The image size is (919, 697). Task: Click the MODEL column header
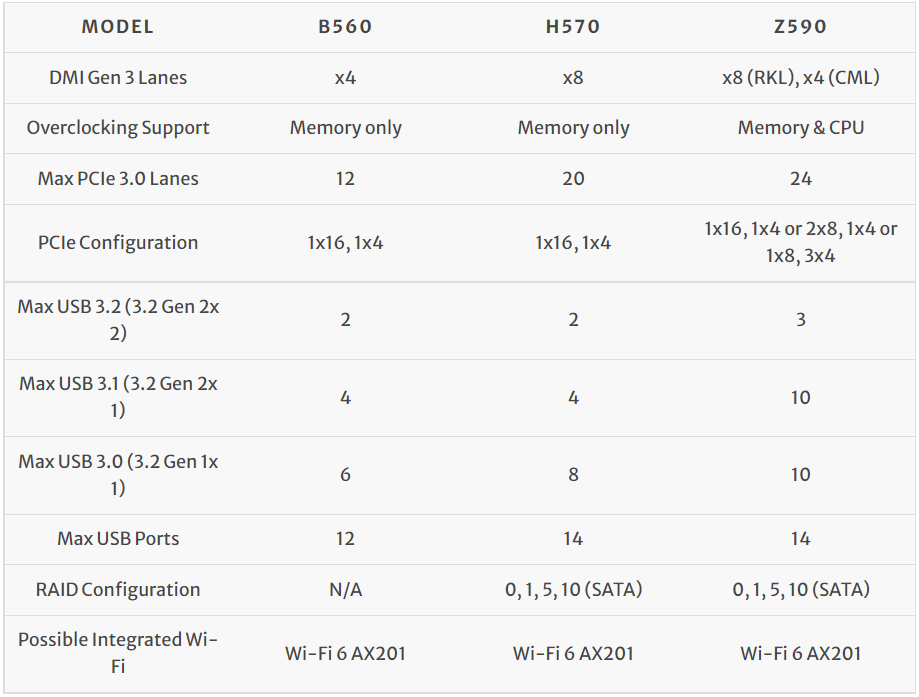coord(118,27)
